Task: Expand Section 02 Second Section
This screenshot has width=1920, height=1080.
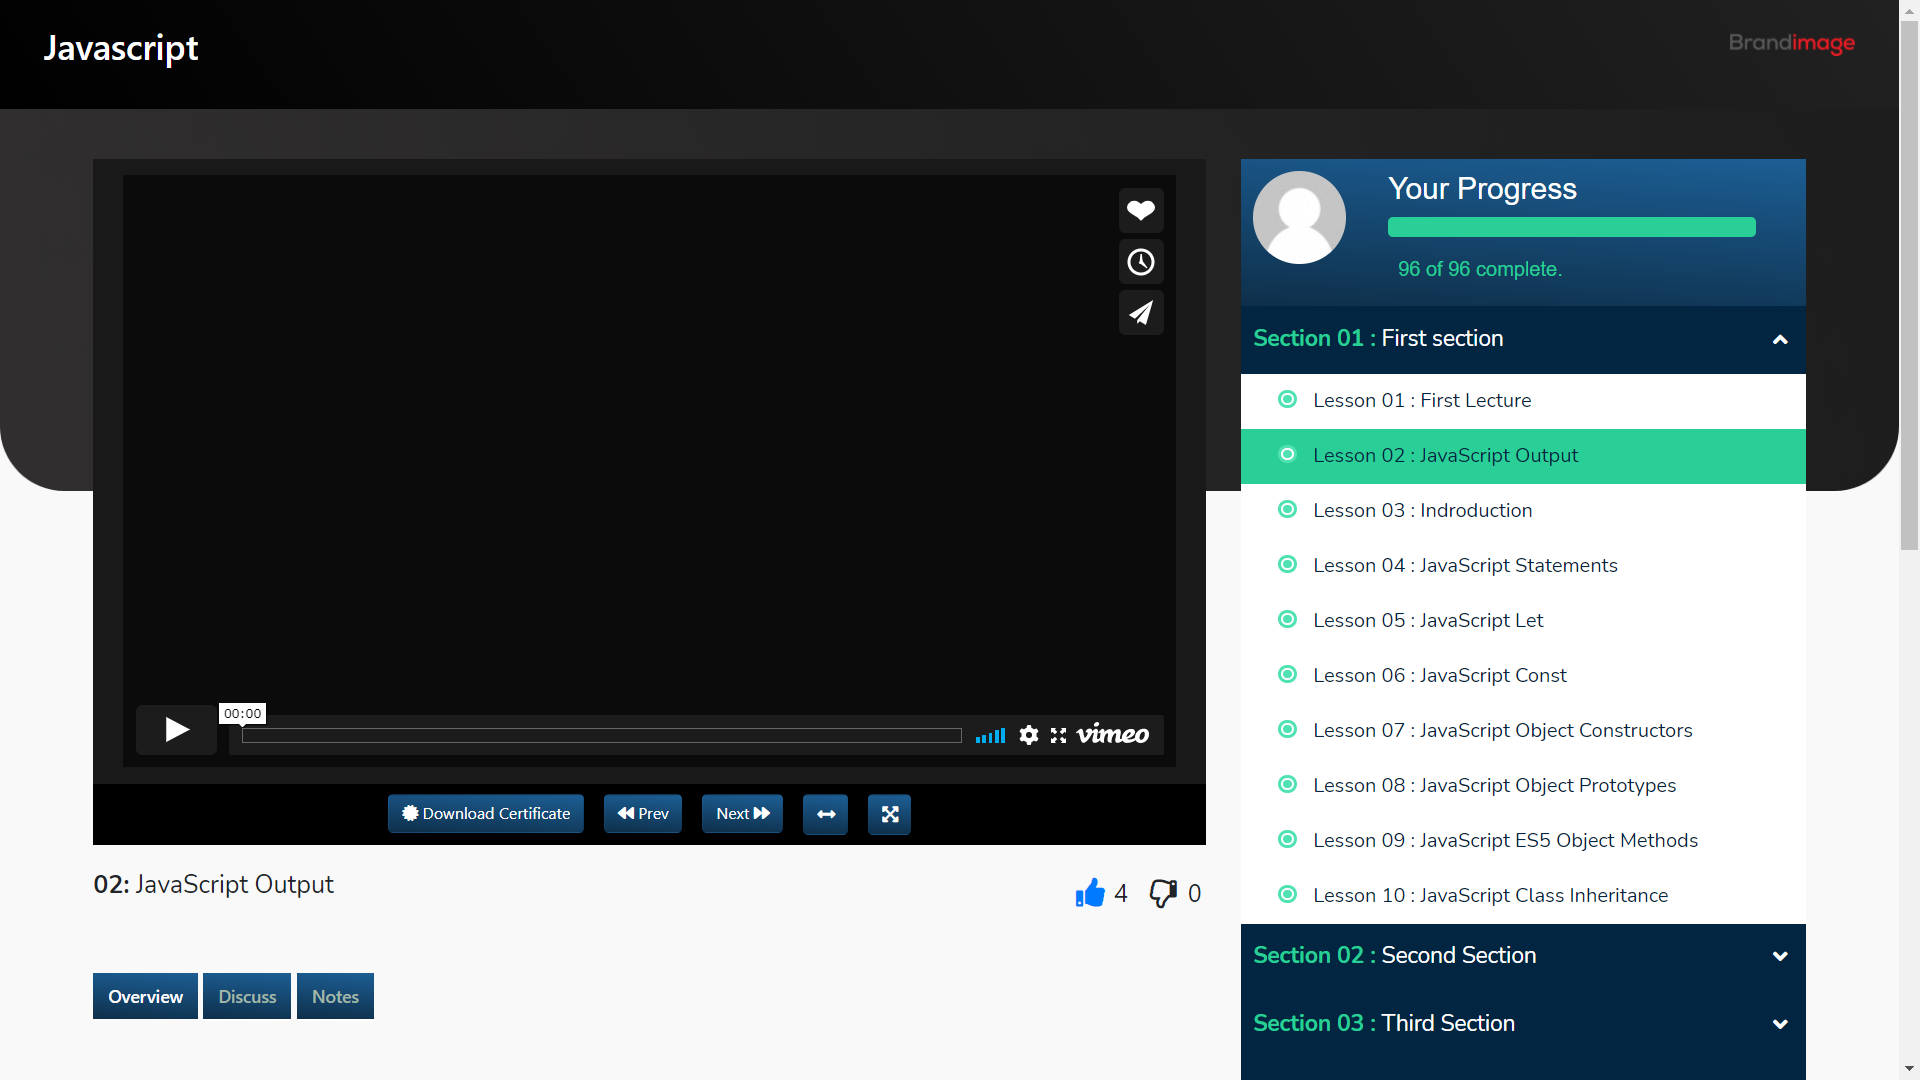Action: pyautogui.click(x=1779, y=956)
